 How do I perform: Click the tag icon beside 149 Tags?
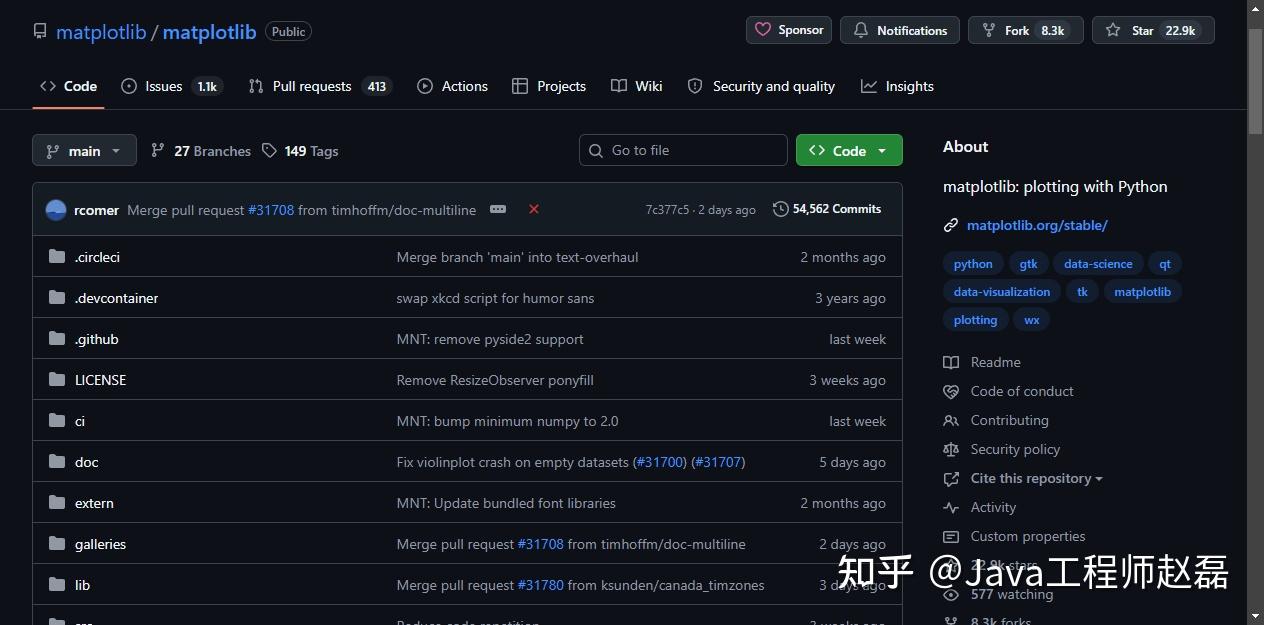(269, 151)
